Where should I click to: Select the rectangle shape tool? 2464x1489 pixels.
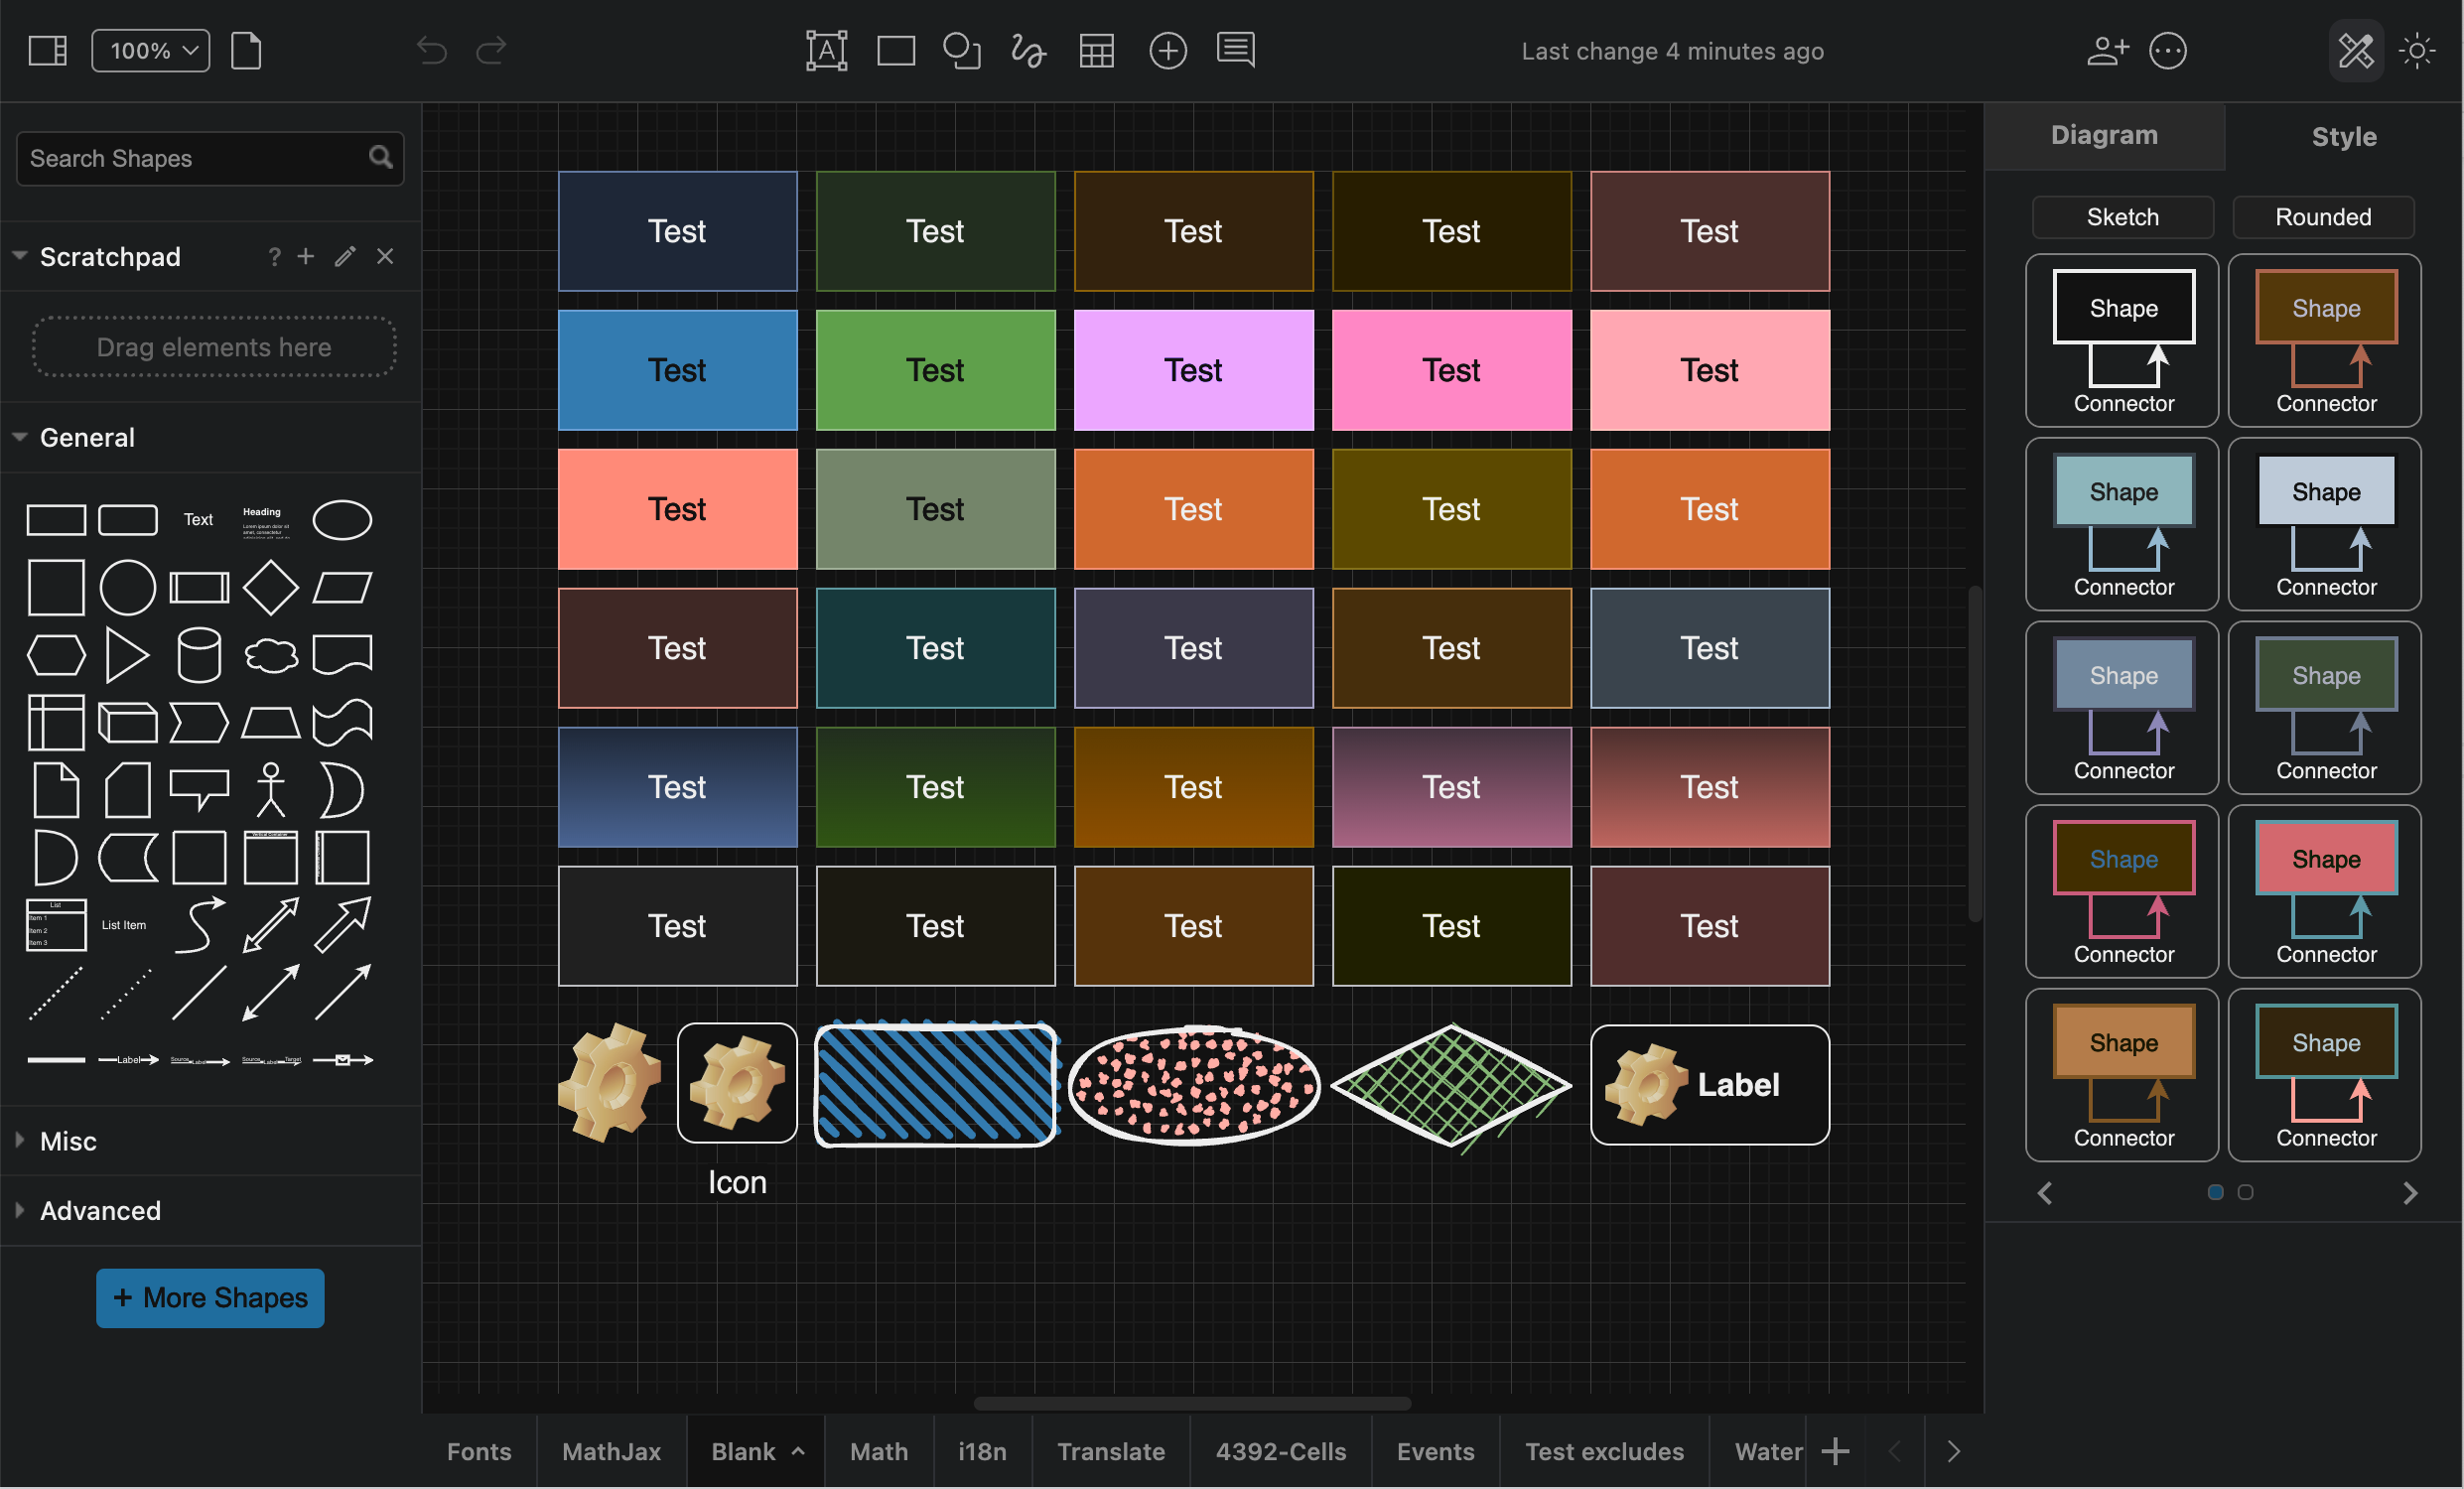coord(895,50)
